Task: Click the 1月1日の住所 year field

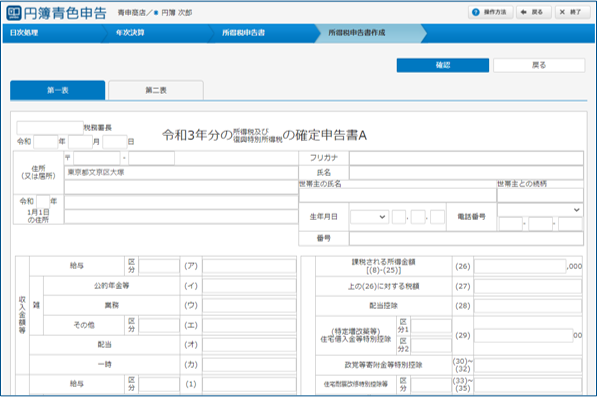Action: (43, 201)
